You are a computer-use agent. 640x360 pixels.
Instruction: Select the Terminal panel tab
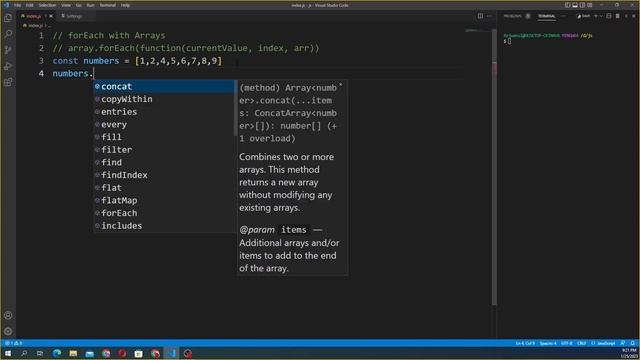pyautogui.click(x=547, y=16)
